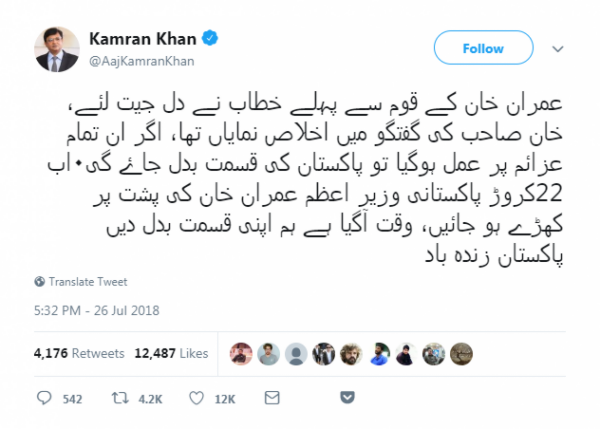Retweet using the retweet arrows icon
Viewport: 600px width, 429px height.
[x=120, y=398]
